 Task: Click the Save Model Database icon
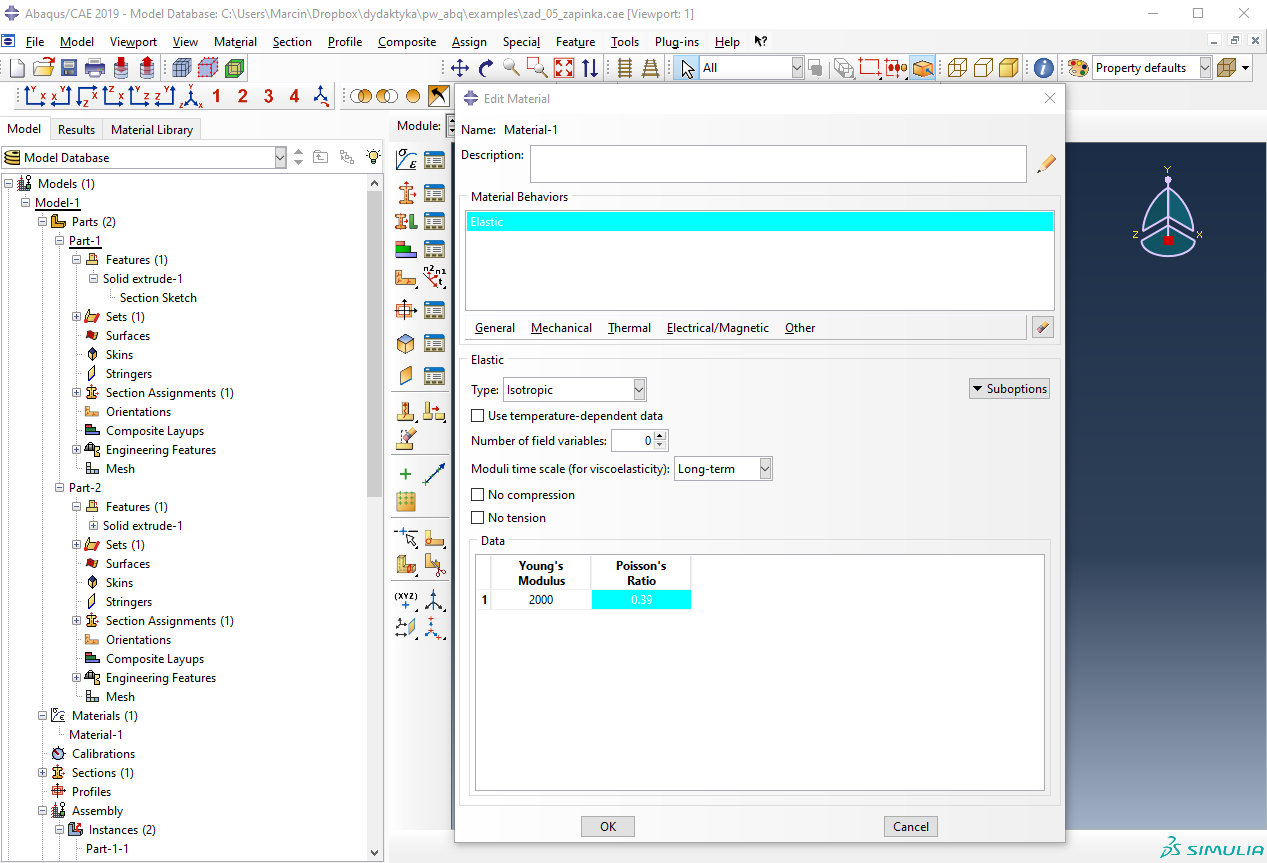[x=69, y=68]
